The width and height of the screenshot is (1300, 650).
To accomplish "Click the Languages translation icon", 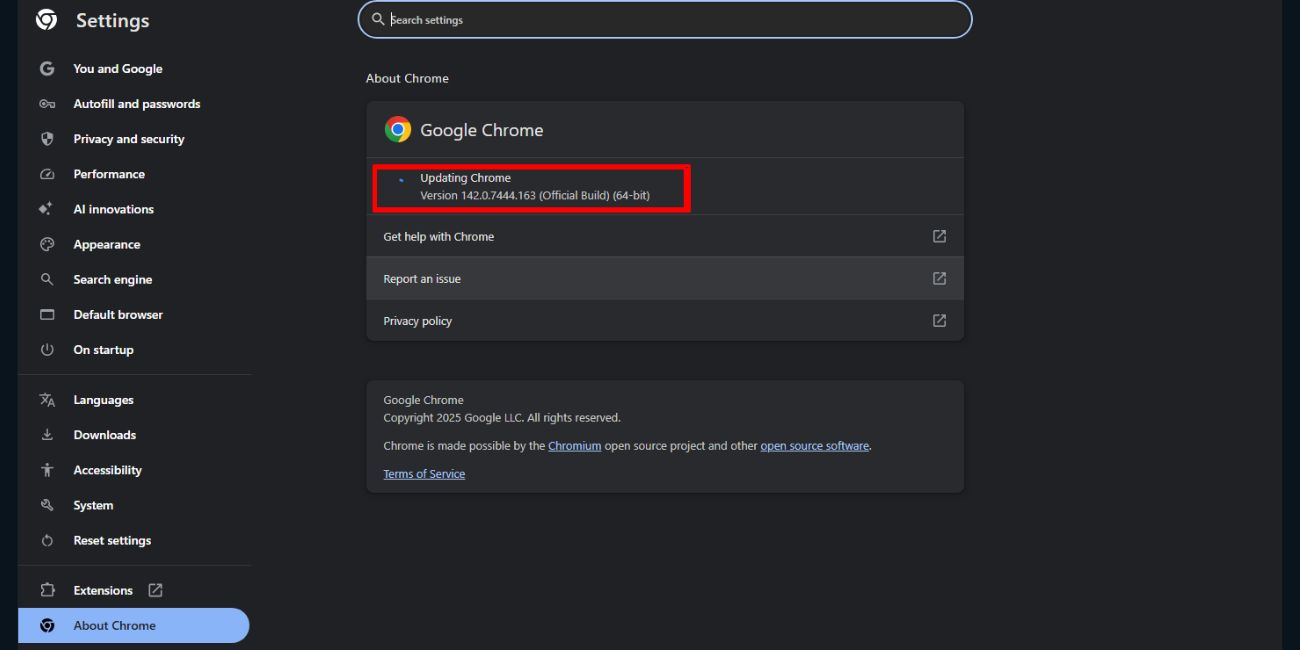I will click(x=46, y=399).
